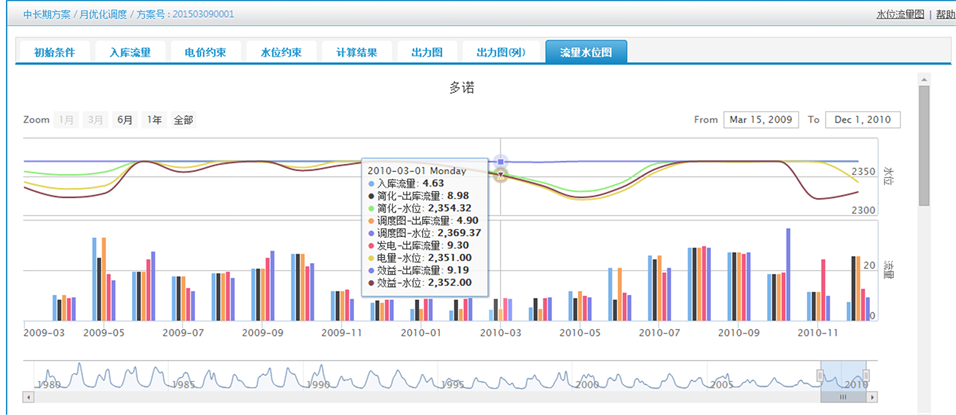Click the left scroll arrow under navigator
956x415 pixels.
(x=28, y=397)
